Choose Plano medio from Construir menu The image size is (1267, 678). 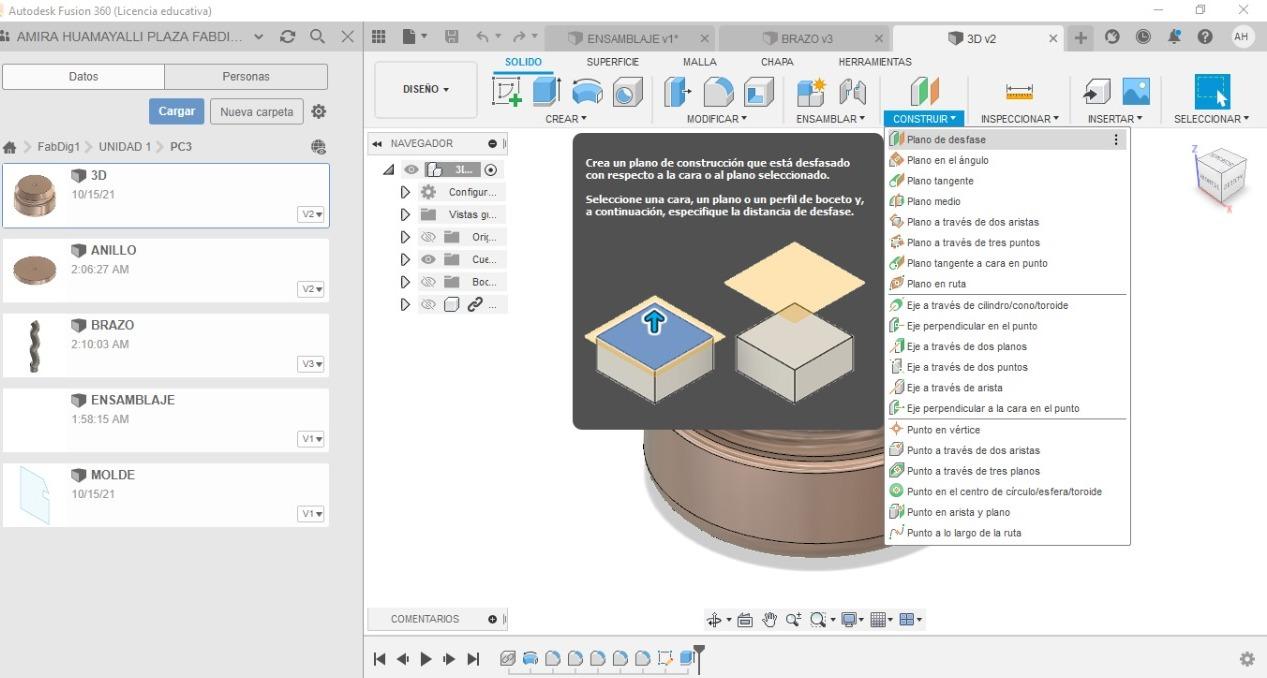[933, 201]
